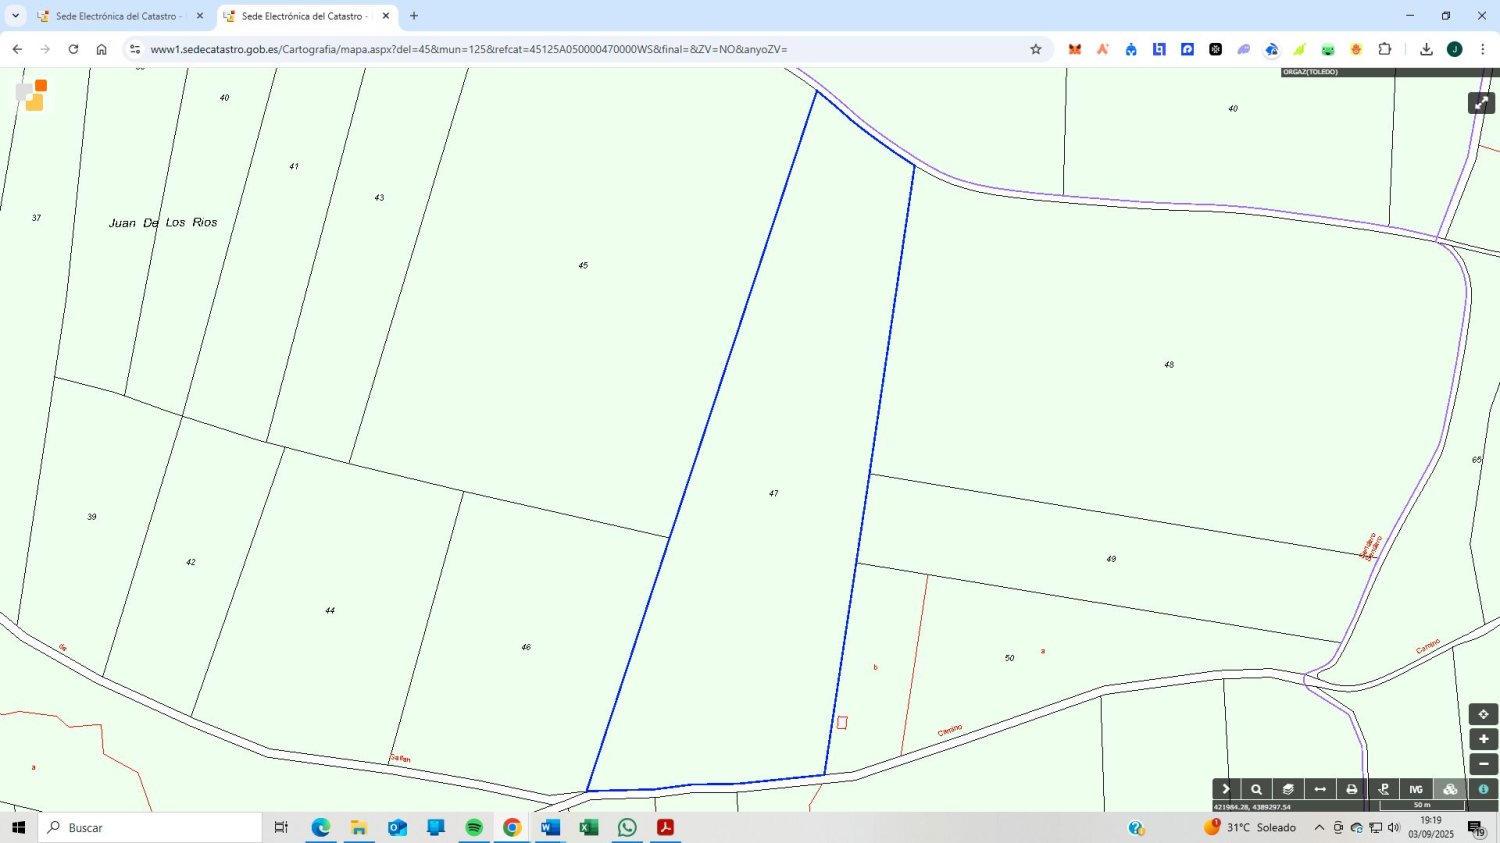Open the tab search dropdown arrow

15,16
